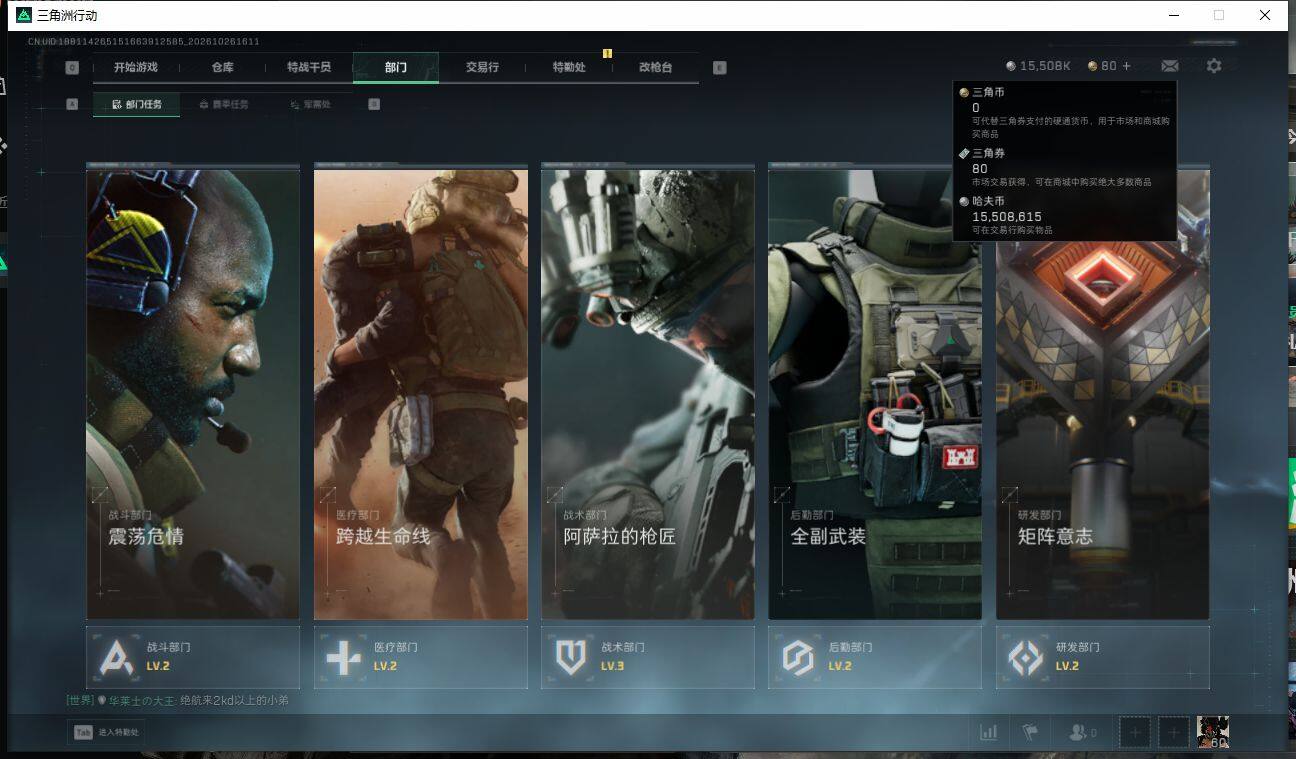Select the 部门任务 sub-tab
The image size is (1296, 759).
click(137, 104)
